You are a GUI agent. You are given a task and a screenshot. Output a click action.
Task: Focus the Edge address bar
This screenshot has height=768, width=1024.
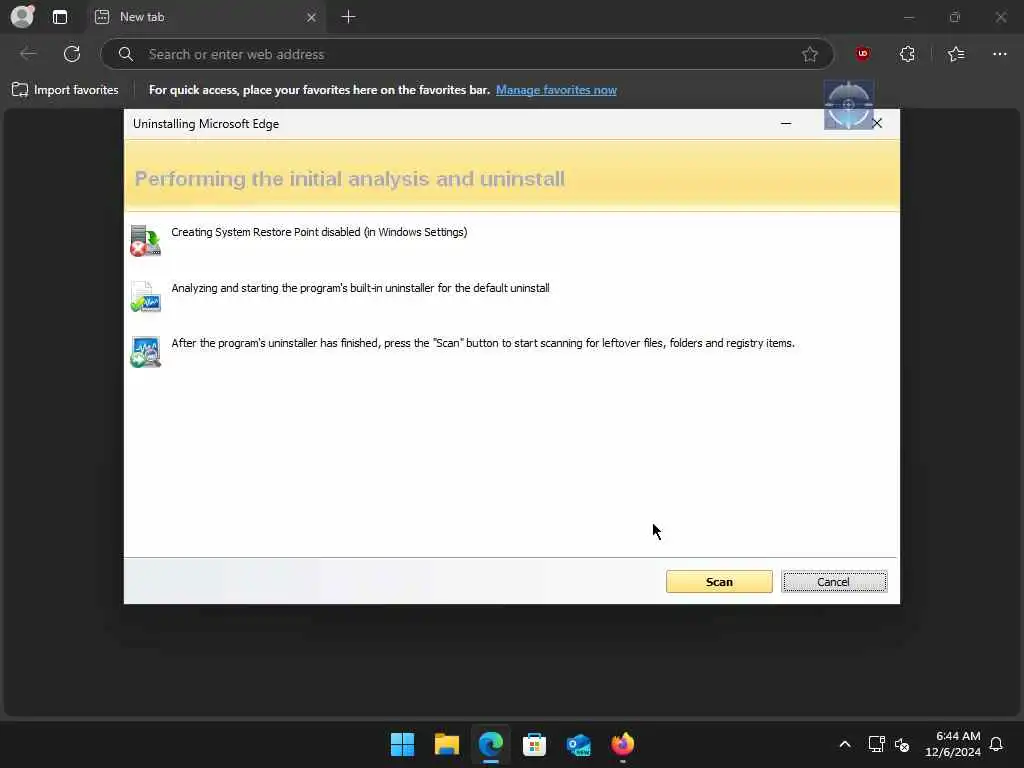click(x=467, y=54)
